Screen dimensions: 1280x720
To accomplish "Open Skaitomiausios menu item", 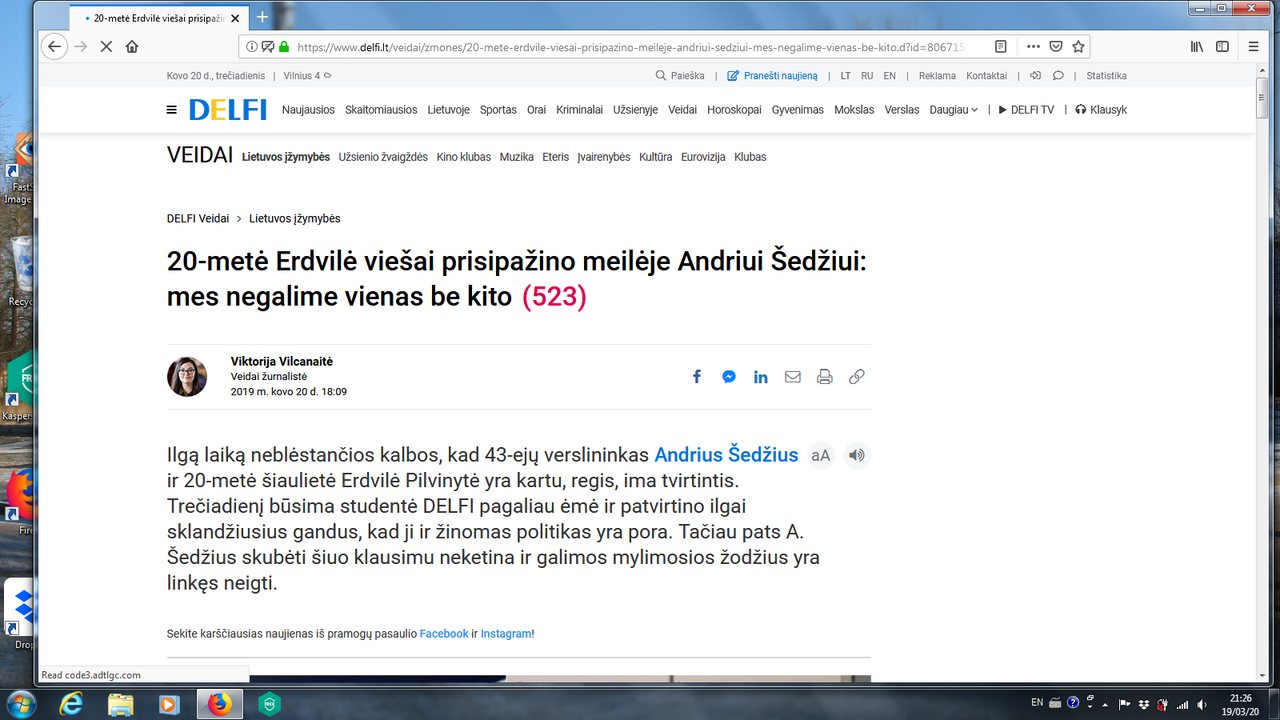I will (381, 110).
